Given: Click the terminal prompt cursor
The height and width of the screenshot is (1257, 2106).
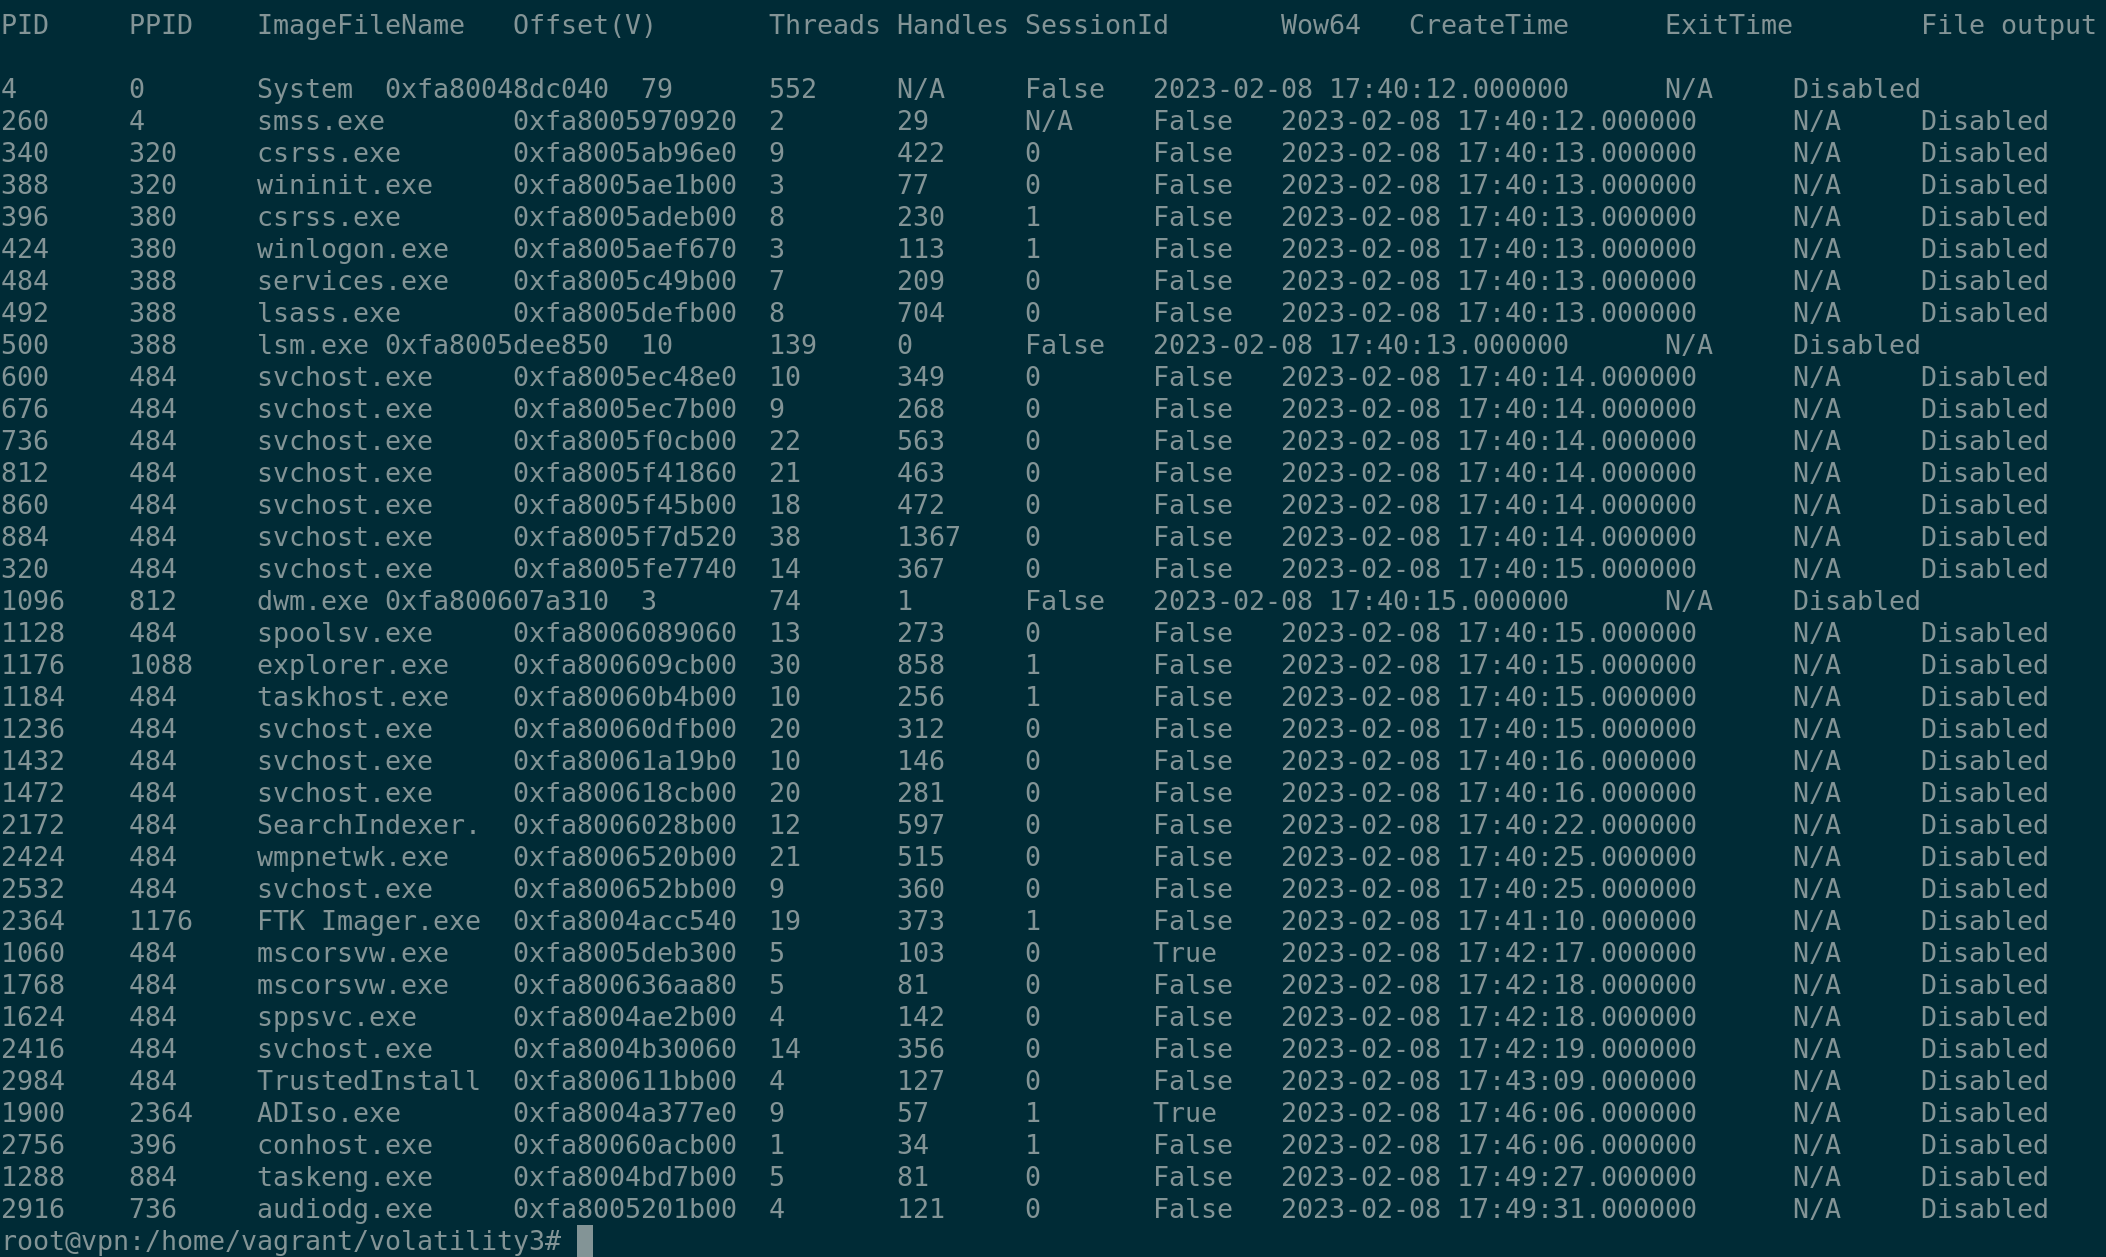Looking at the screenshot, I should [585, 1241].
